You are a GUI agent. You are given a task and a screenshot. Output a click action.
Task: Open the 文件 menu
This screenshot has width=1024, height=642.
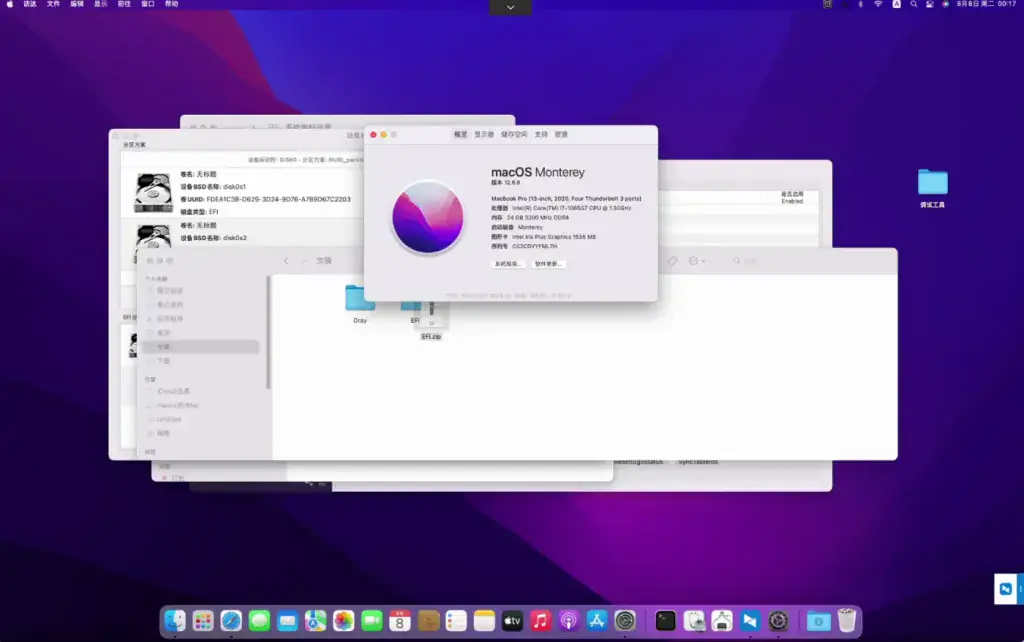[x=54, y=4]
